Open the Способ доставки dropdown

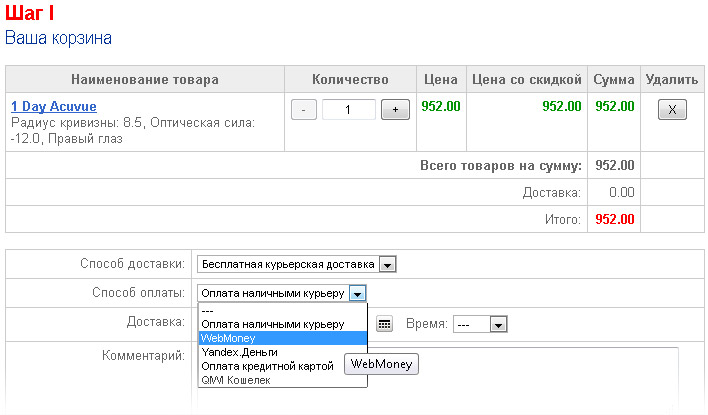(296, 264)
